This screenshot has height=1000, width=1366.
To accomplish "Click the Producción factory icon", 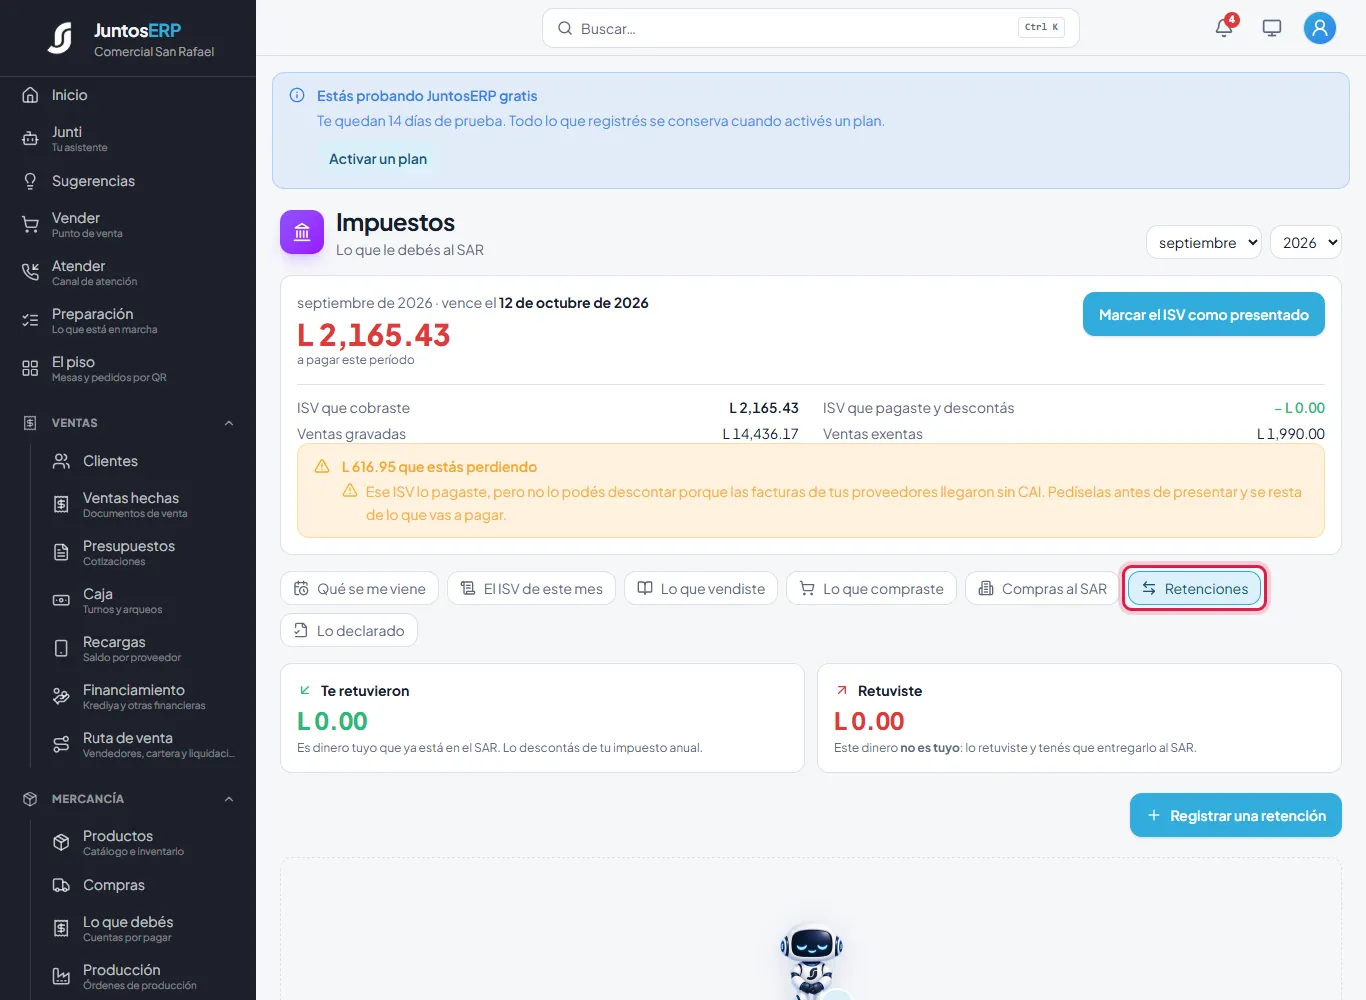I will click(x=61, y=977).
